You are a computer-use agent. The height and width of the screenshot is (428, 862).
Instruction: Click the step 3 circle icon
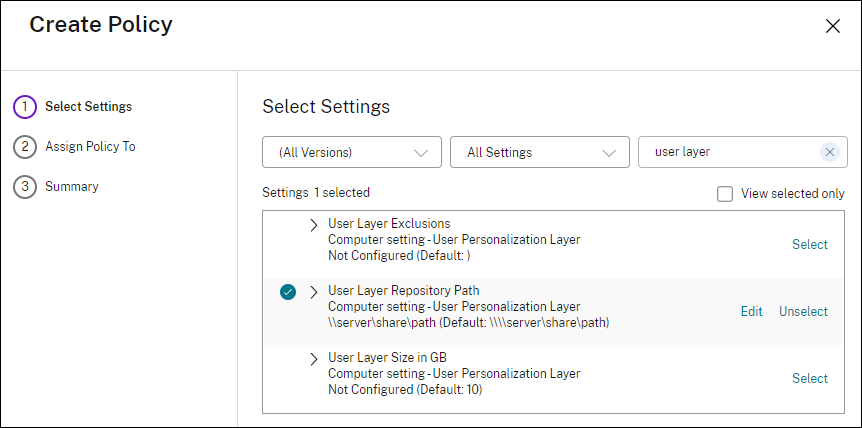[25, 187]
